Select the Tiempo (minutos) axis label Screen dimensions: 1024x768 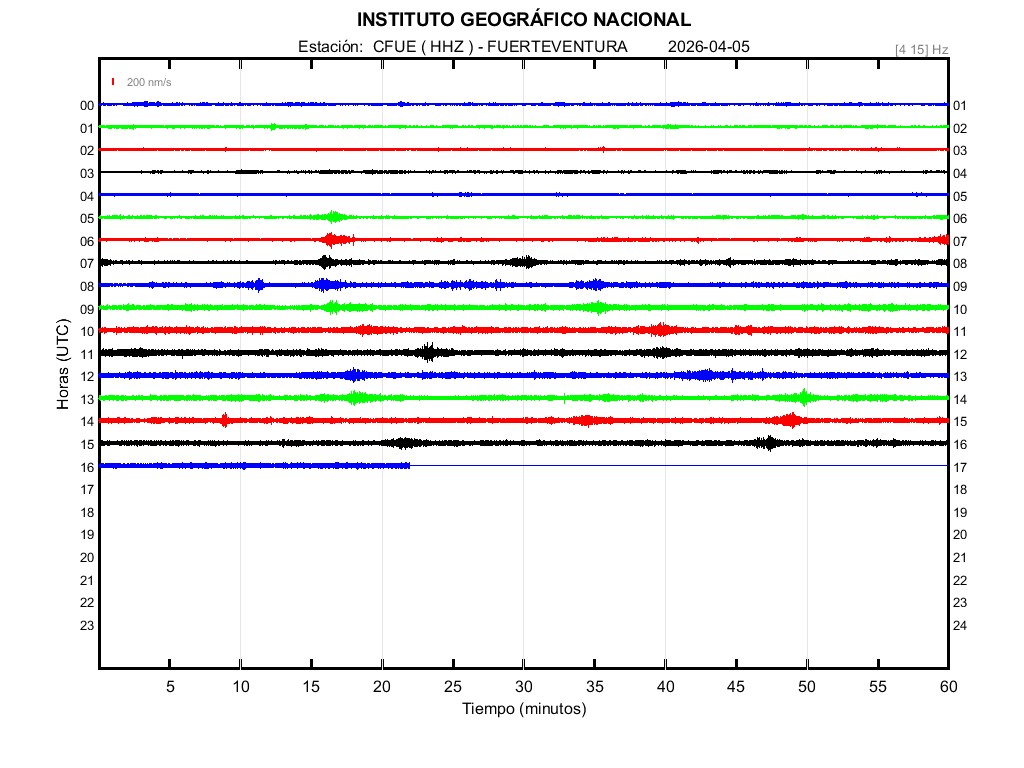(x=523, y=709)
